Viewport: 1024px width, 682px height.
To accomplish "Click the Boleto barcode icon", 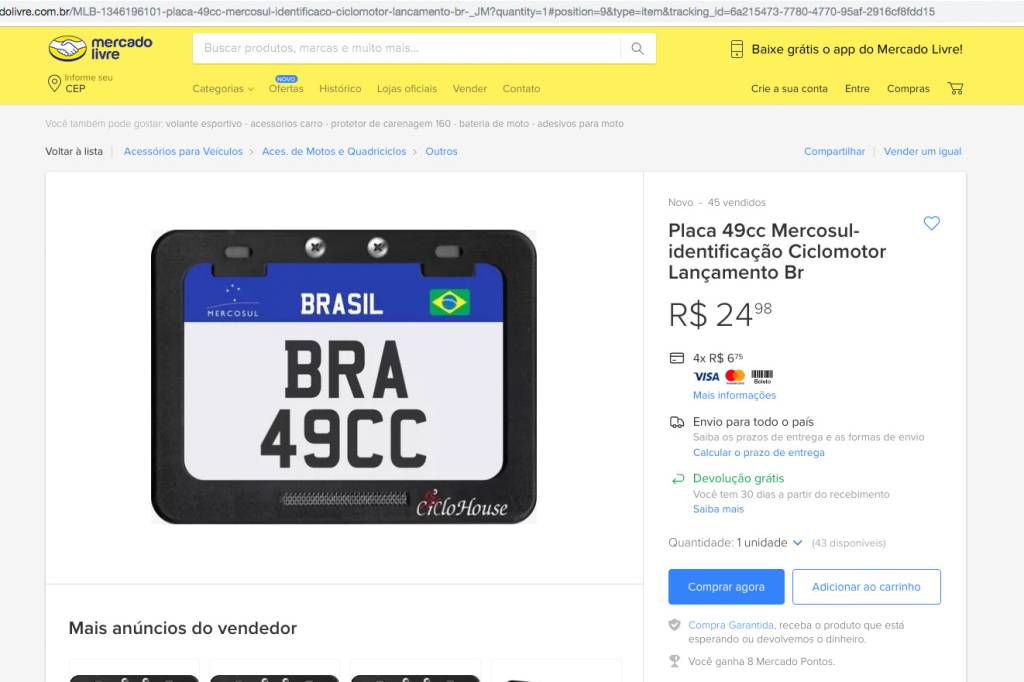I will [x=762, y=376].
